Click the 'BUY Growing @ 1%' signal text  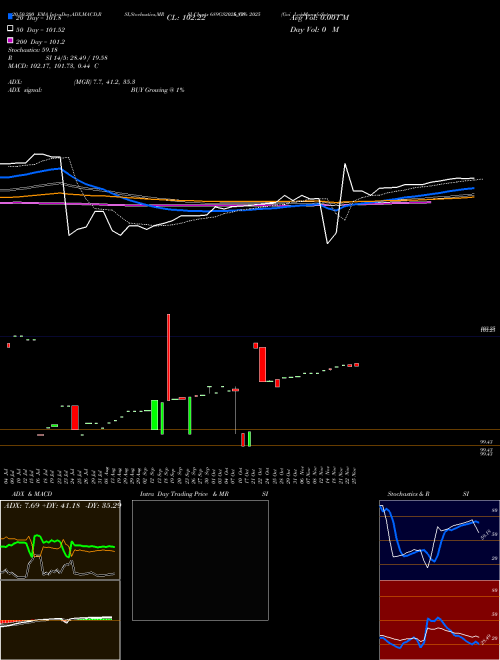coord(157,90)
